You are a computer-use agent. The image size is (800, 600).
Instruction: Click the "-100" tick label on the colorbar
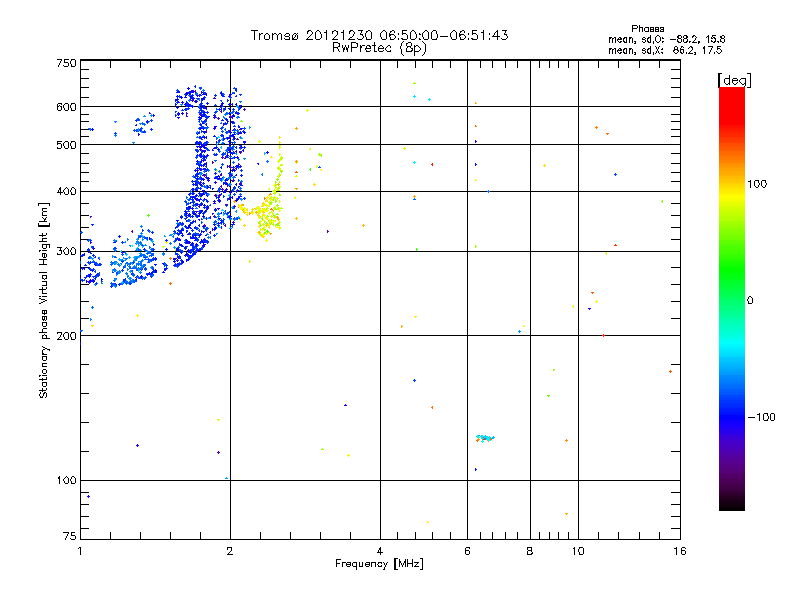[x=761, y=417]
